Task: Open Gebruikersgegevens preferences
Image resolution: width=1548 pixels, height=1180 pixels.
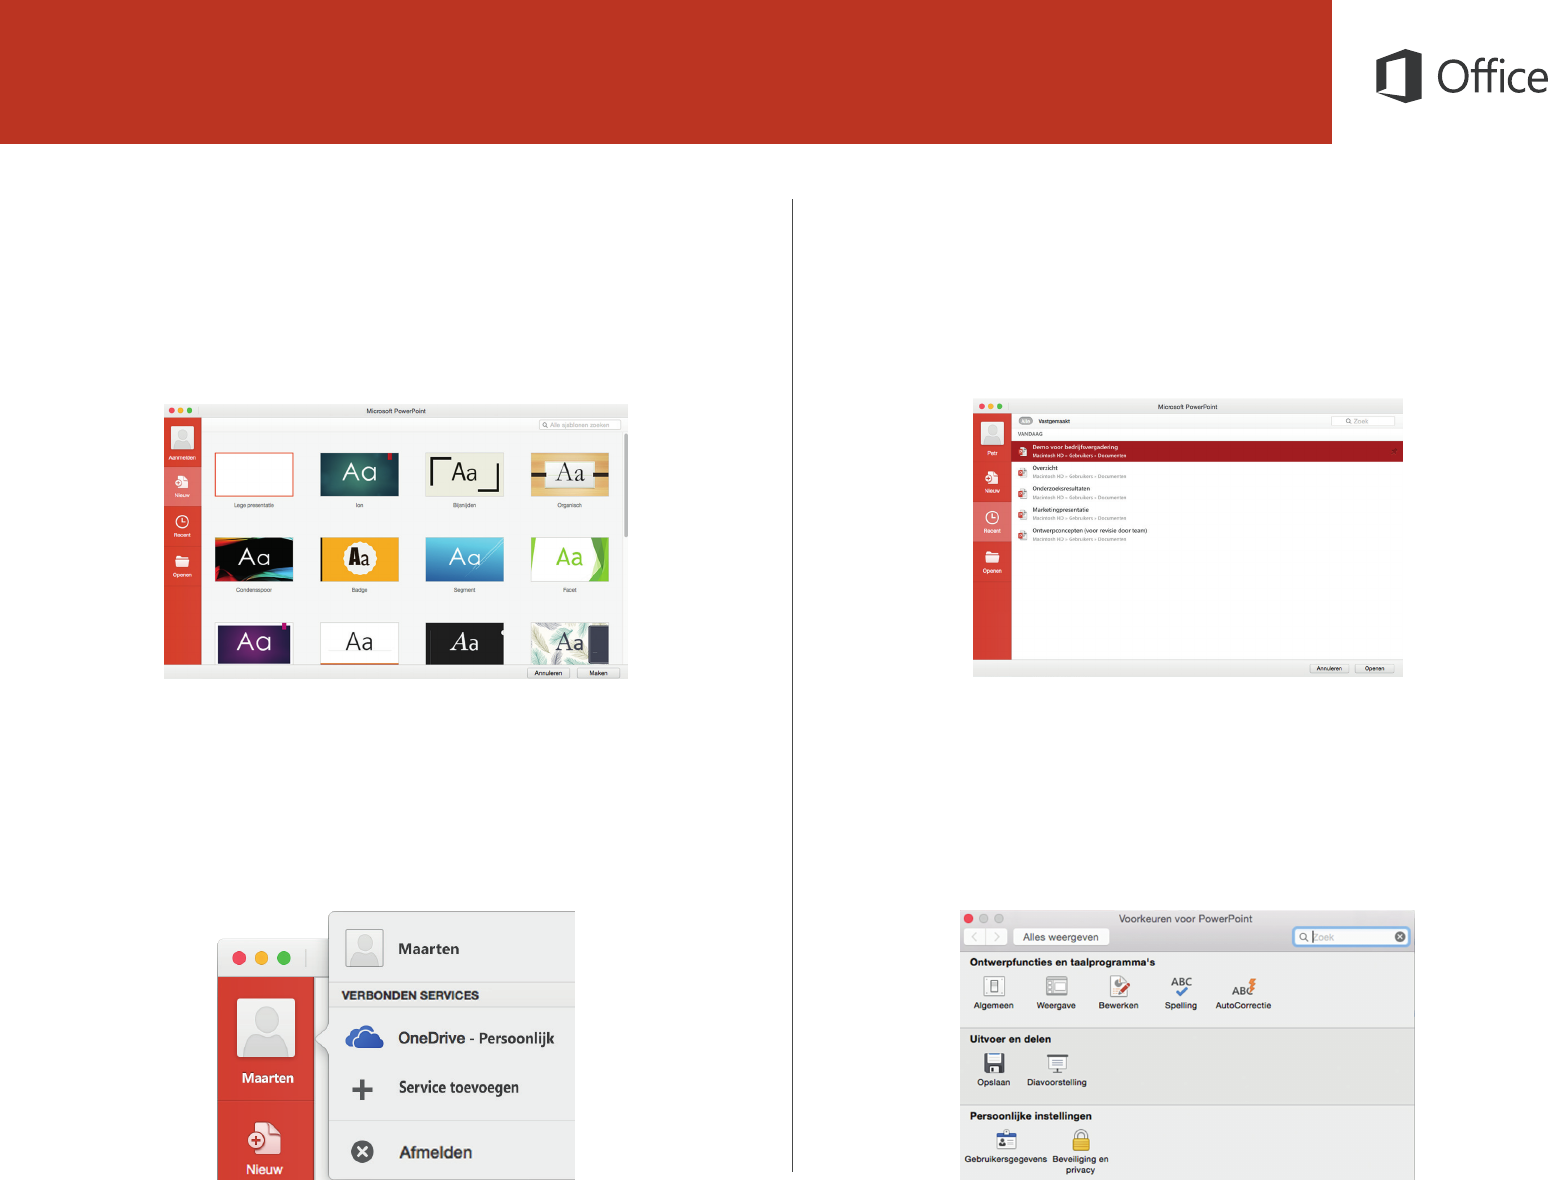Action: pos(1006,1147)
